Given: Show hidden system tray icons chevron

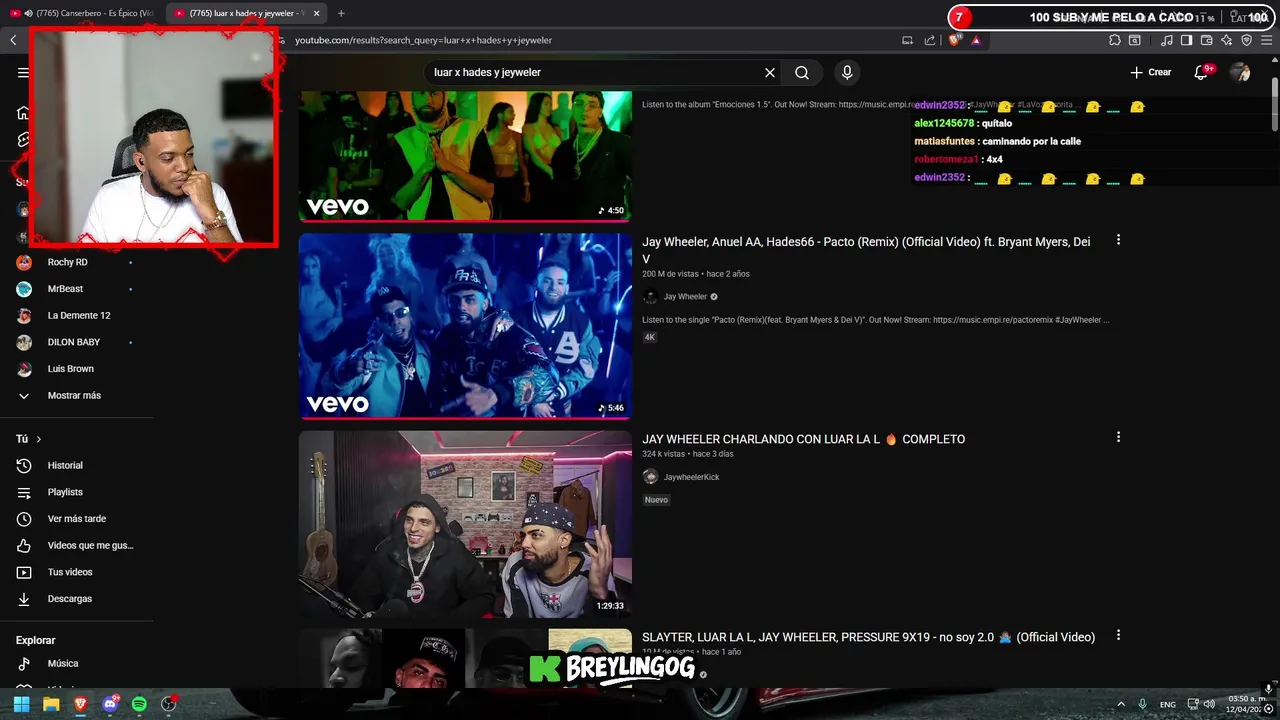Looking at the screenshot, I should coord(1121,704).
